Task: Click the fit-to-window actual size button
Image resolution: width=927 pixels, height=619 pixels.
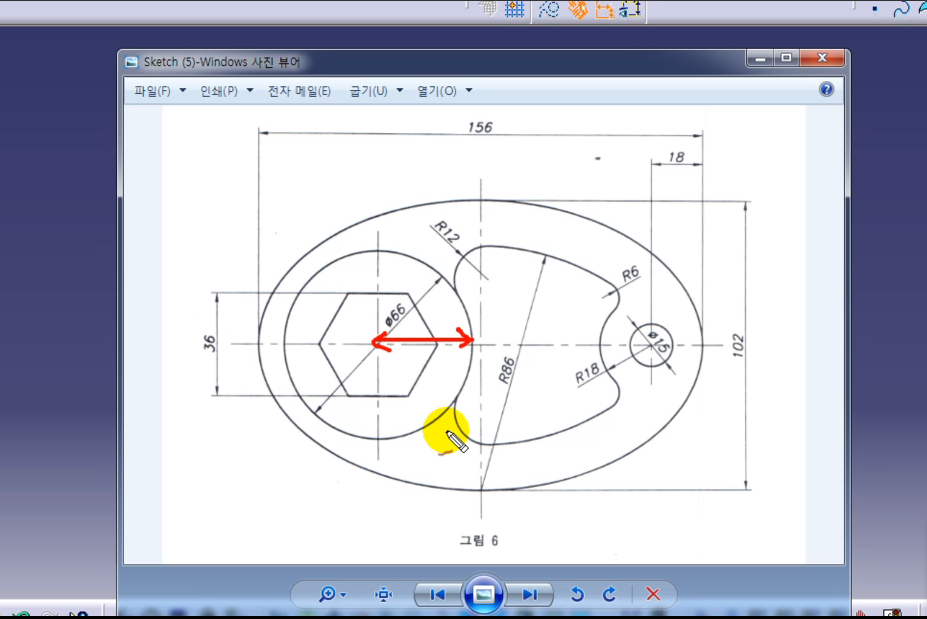Action: [384, 594]
